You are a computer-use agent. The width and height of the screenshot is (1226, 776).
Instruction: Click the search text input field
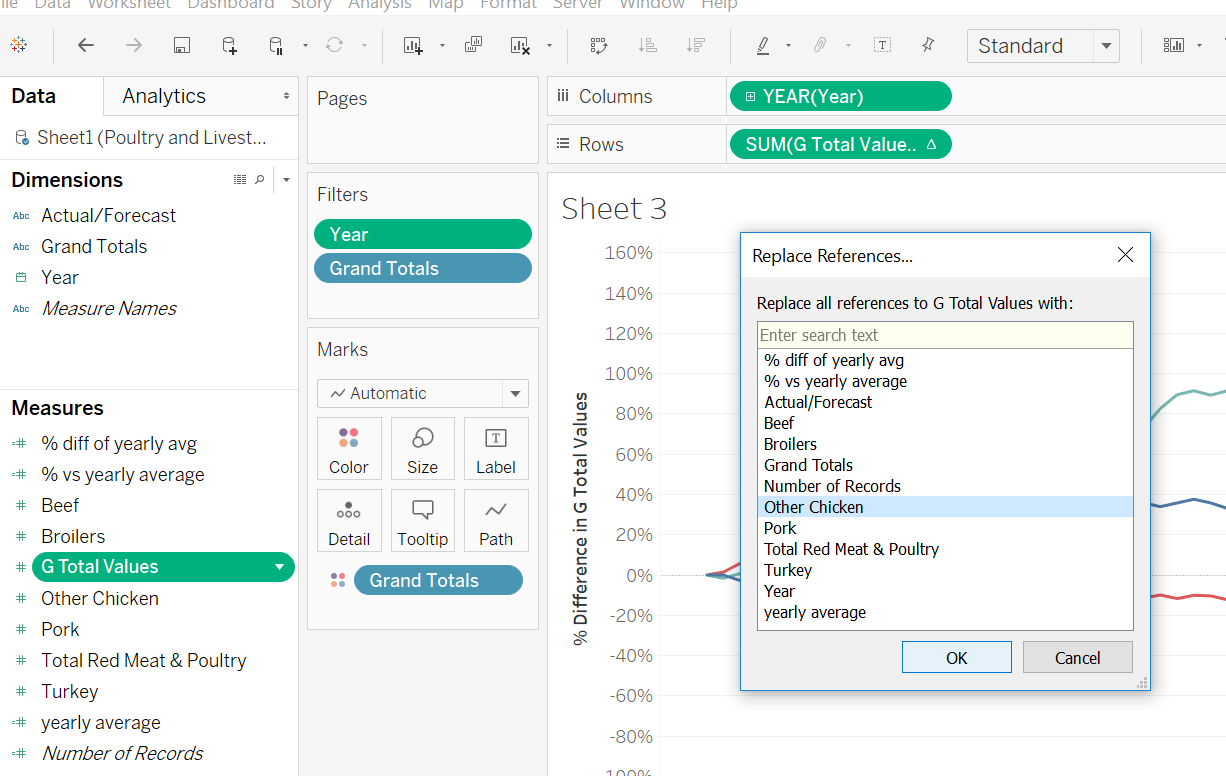[944, 335]
